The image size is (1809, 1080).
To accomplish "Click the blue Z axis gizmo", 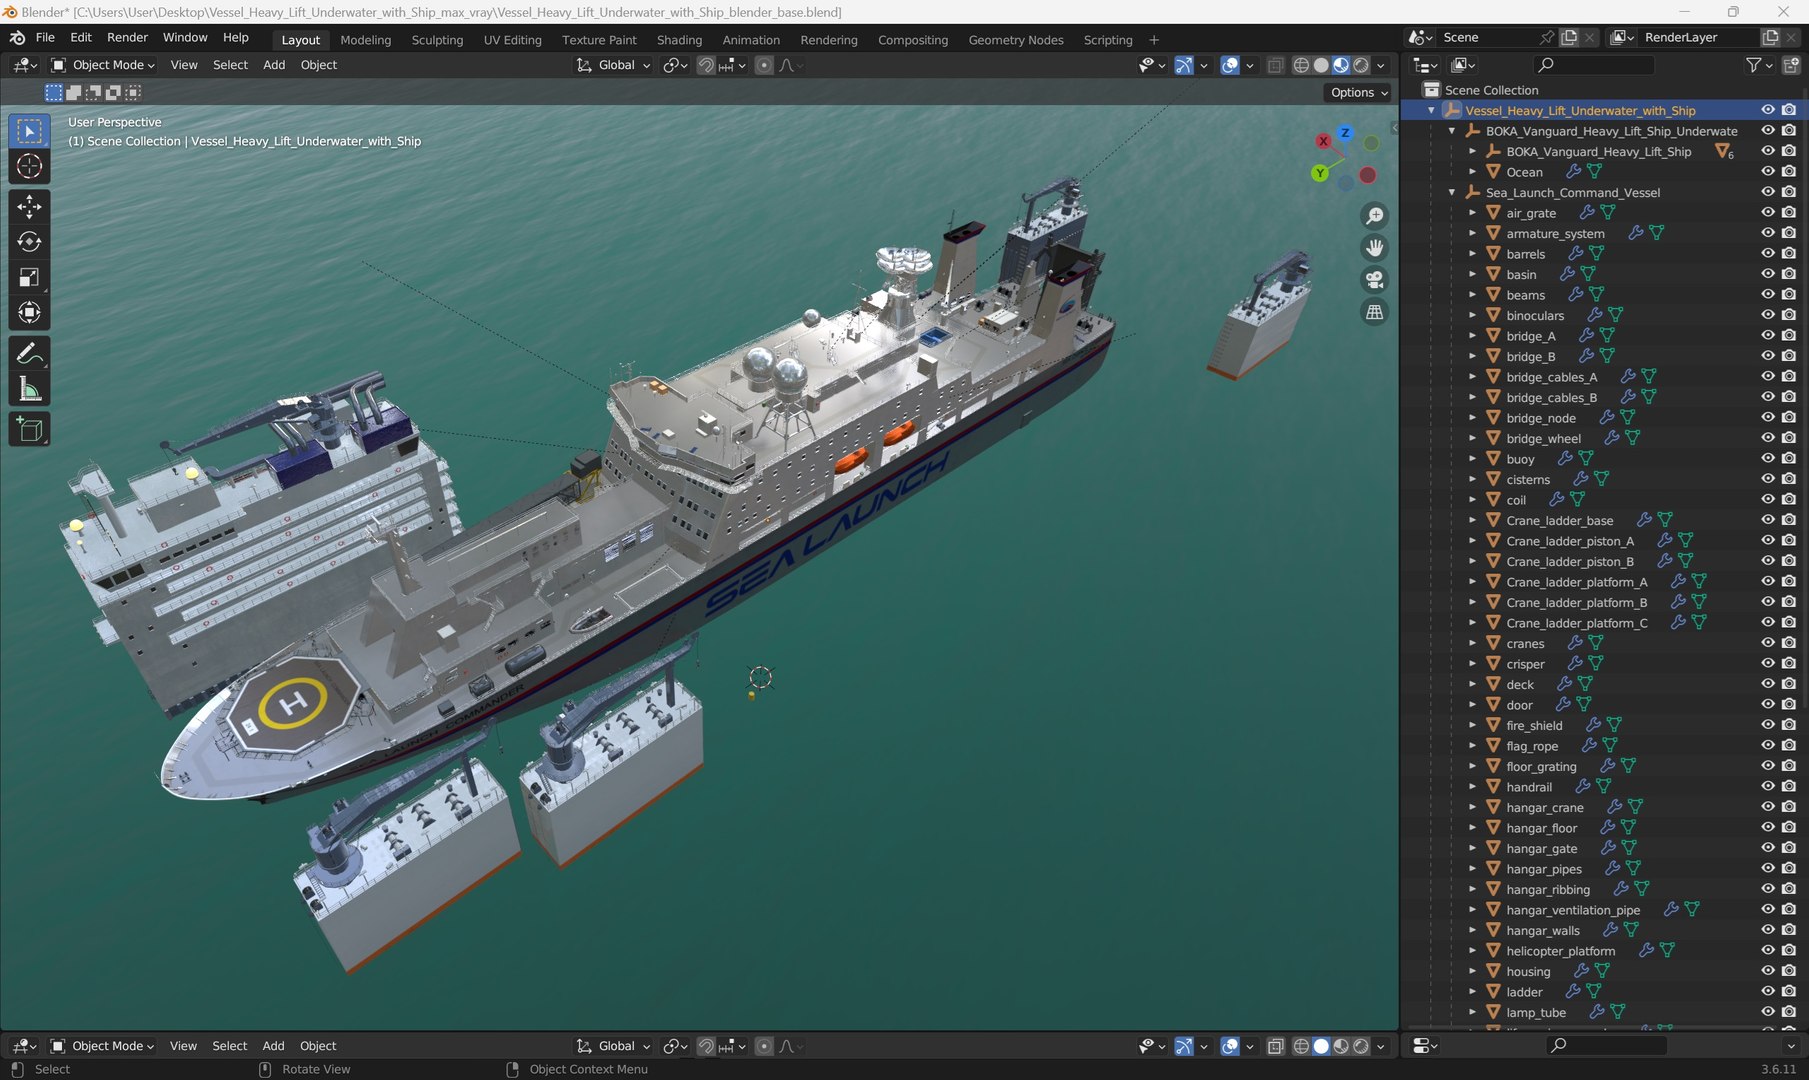I will pyautogui.click(x=1345, y=132).
